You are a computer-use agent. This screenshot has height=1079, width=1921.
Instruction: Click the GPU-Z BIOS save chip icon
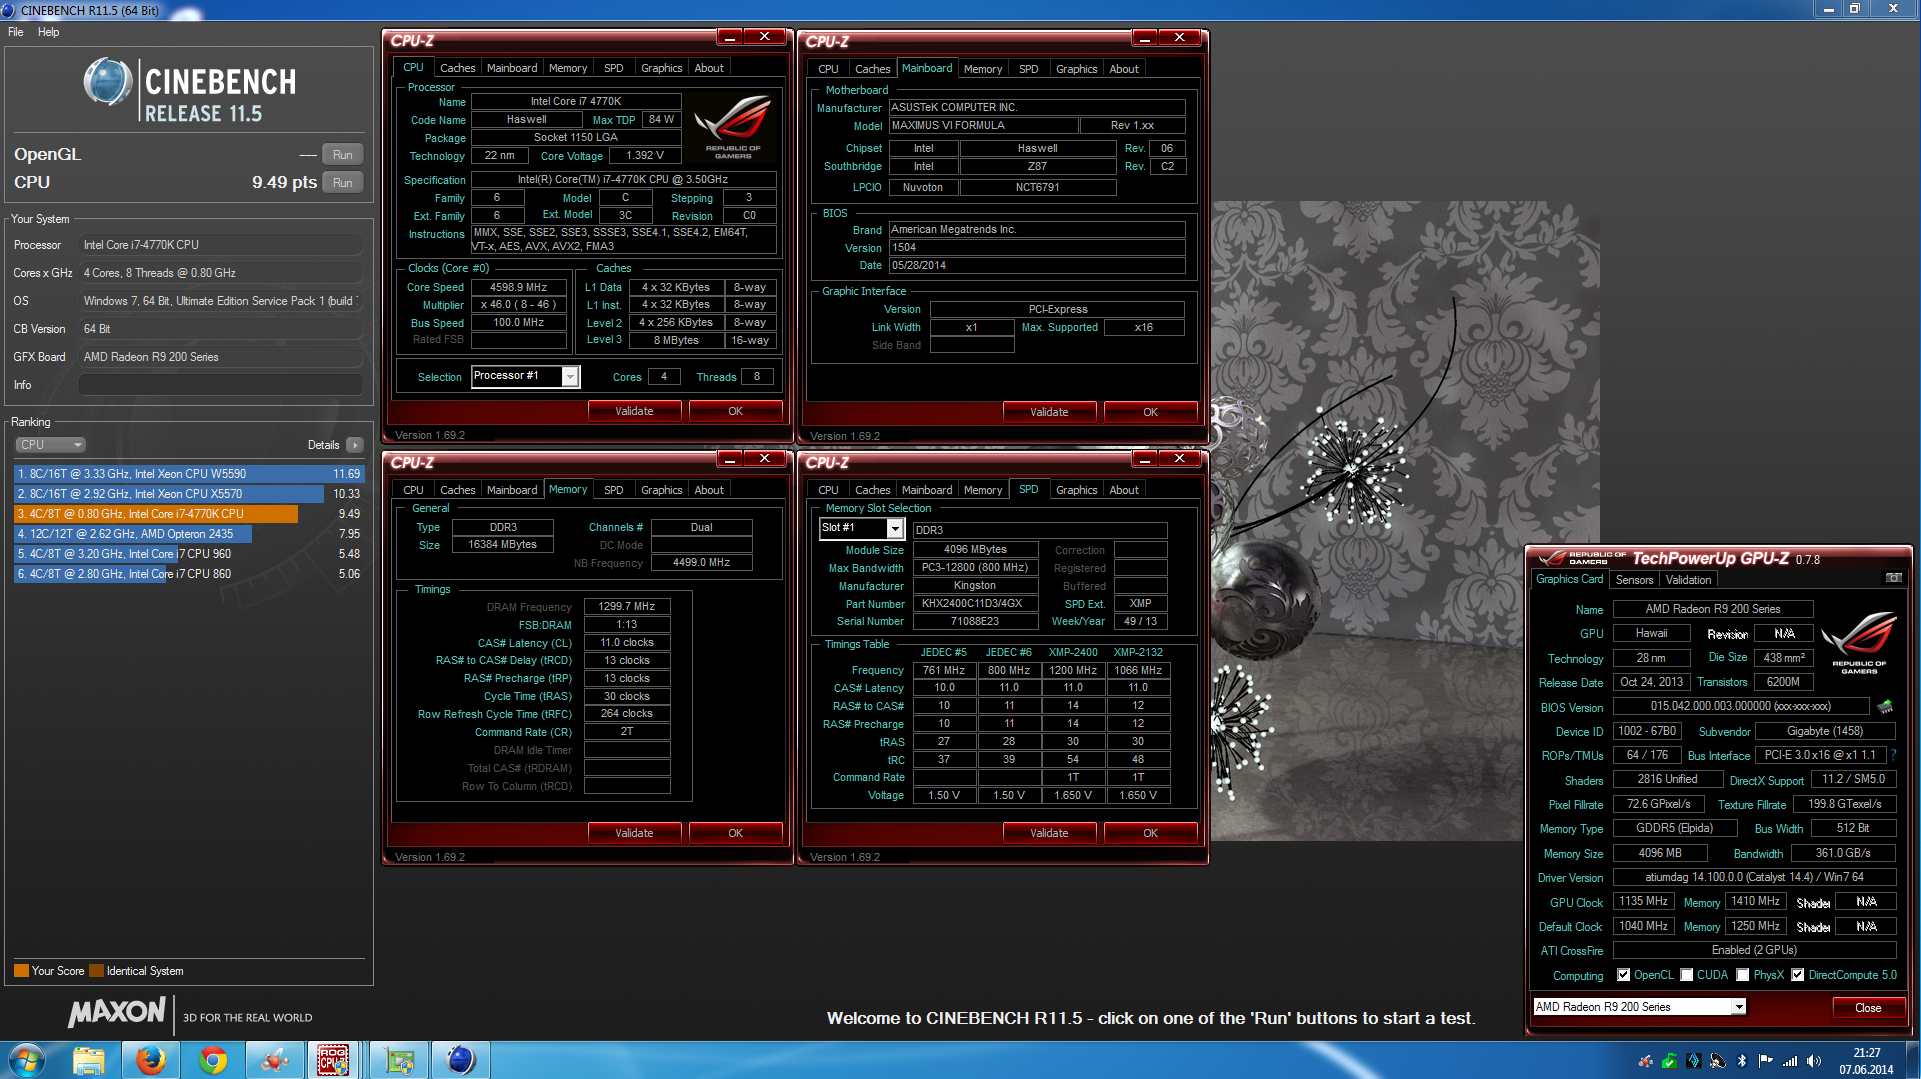coord(1885,707)
